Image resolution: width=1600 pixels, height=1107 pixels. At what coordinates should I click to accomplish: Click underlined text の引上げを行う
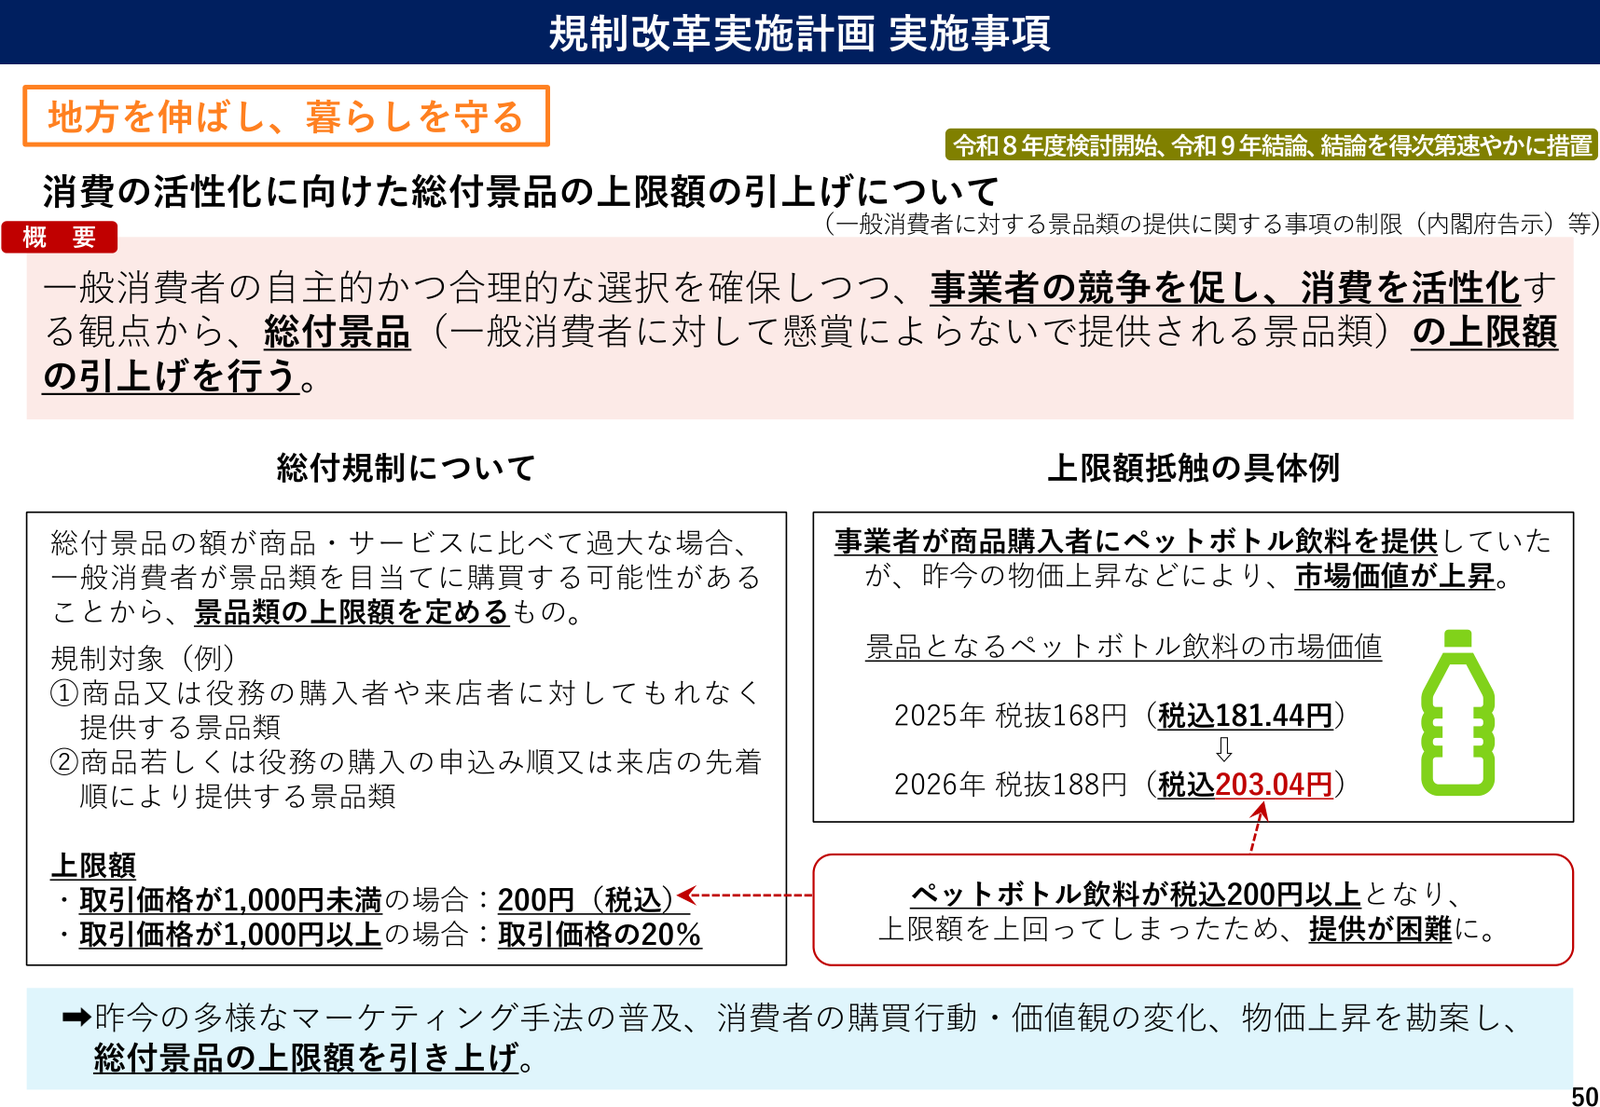[171, 376]
